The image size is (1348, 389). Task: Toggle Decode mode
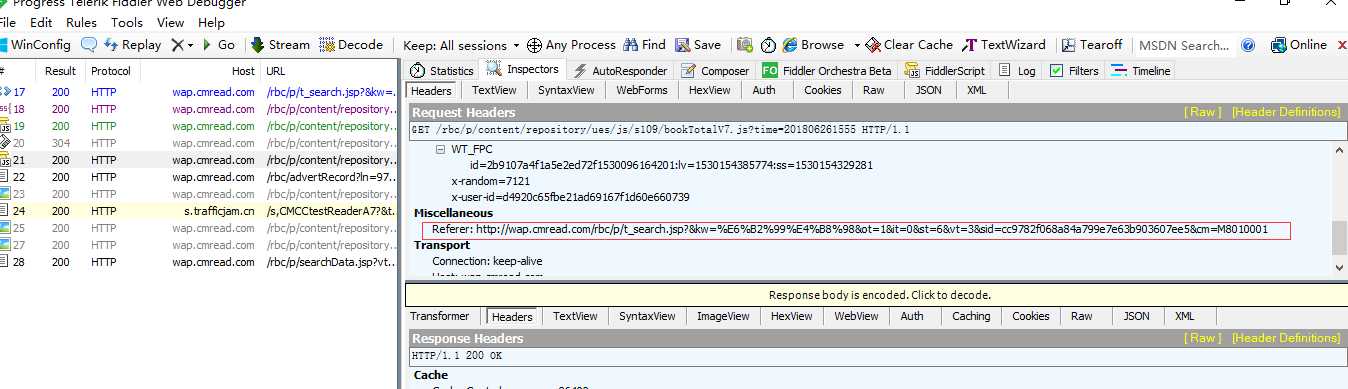click(x=351, y=45)
